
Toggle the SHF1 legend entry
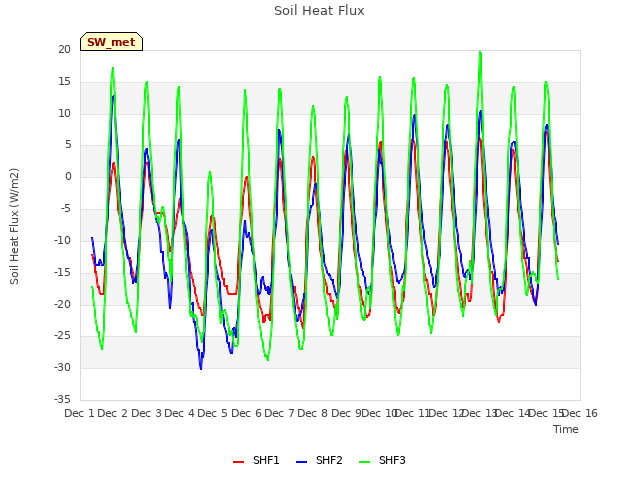256,460
